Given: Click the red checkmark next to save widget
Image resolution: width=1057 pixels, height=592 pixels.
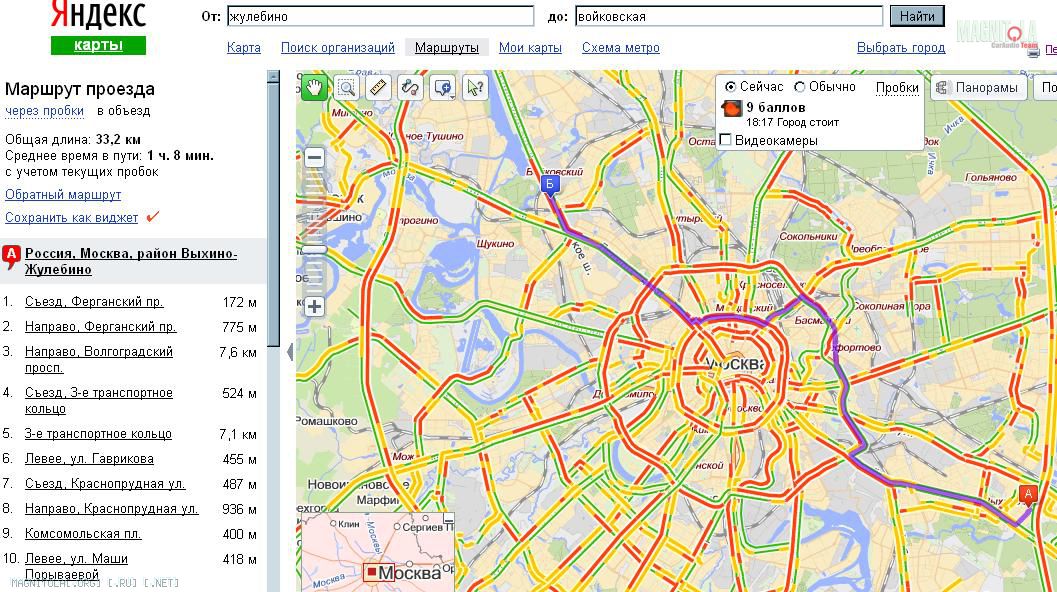Looking at the screenshot, I should click(153, 216).
